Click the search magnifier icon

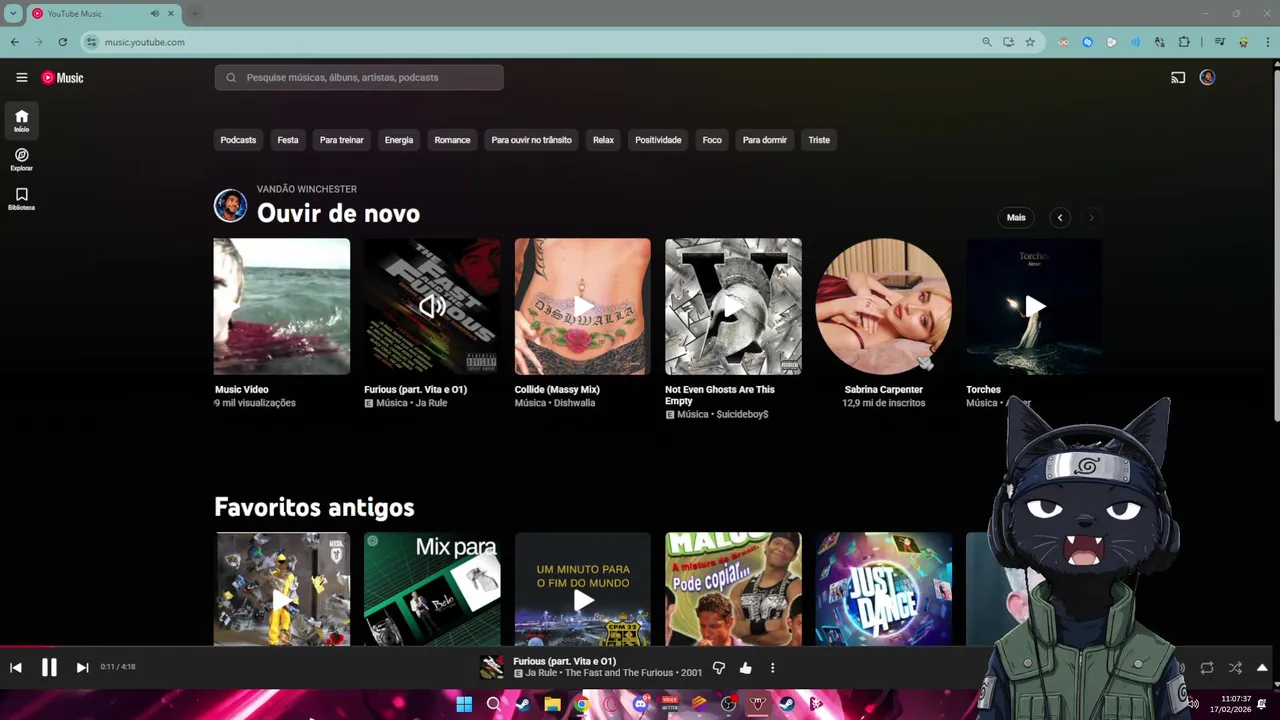tap(231, 77)
